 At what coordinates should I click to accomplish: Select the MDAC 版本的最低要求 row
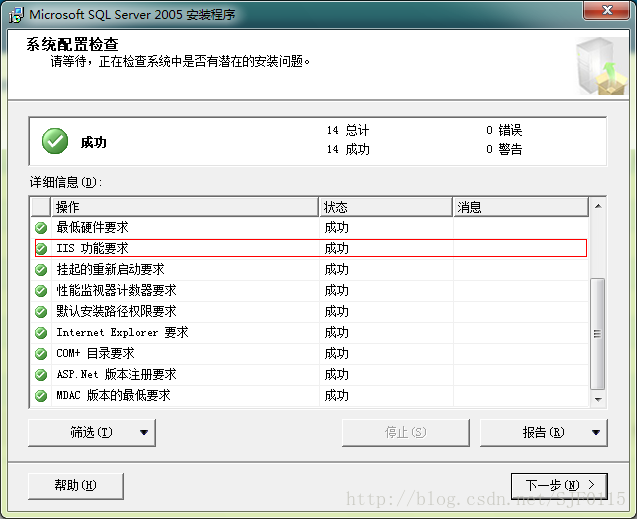tap(311, 396)
